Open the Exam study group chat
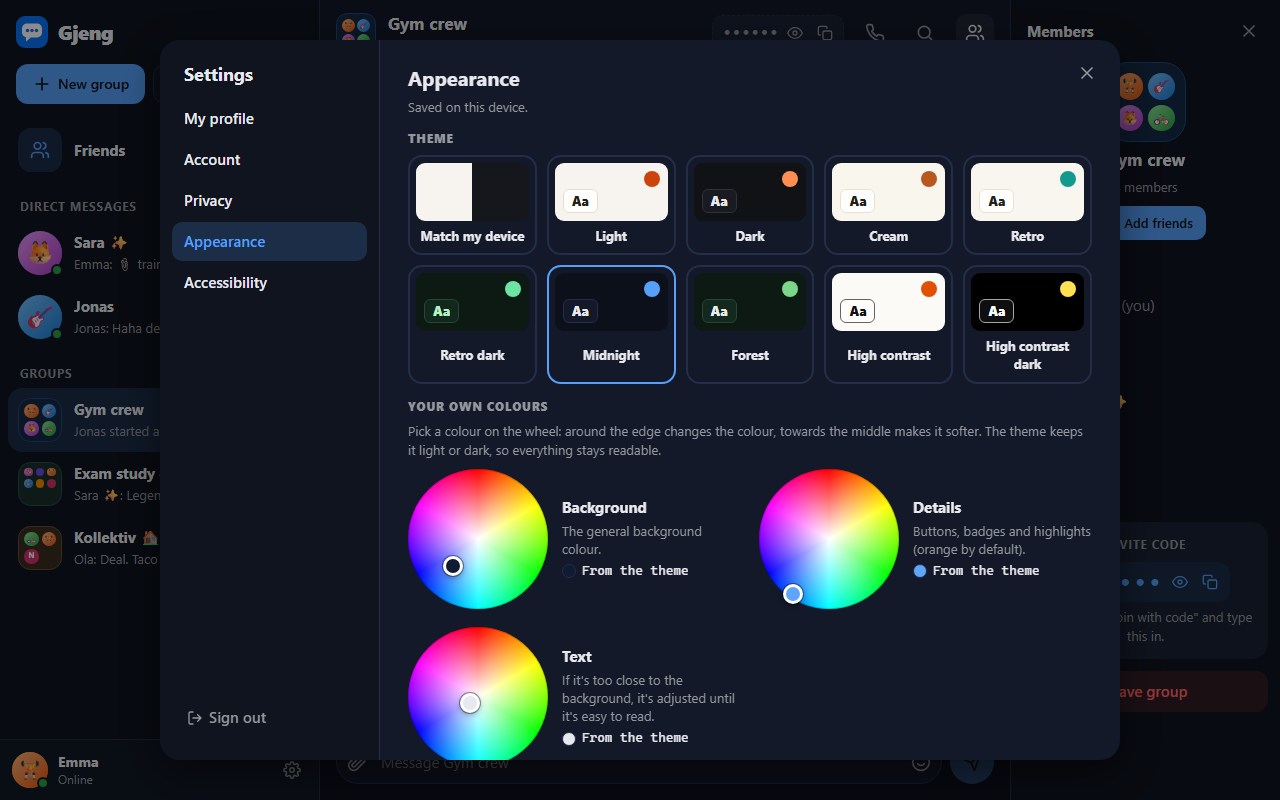 pyautogui.click(x=84, y=484)
